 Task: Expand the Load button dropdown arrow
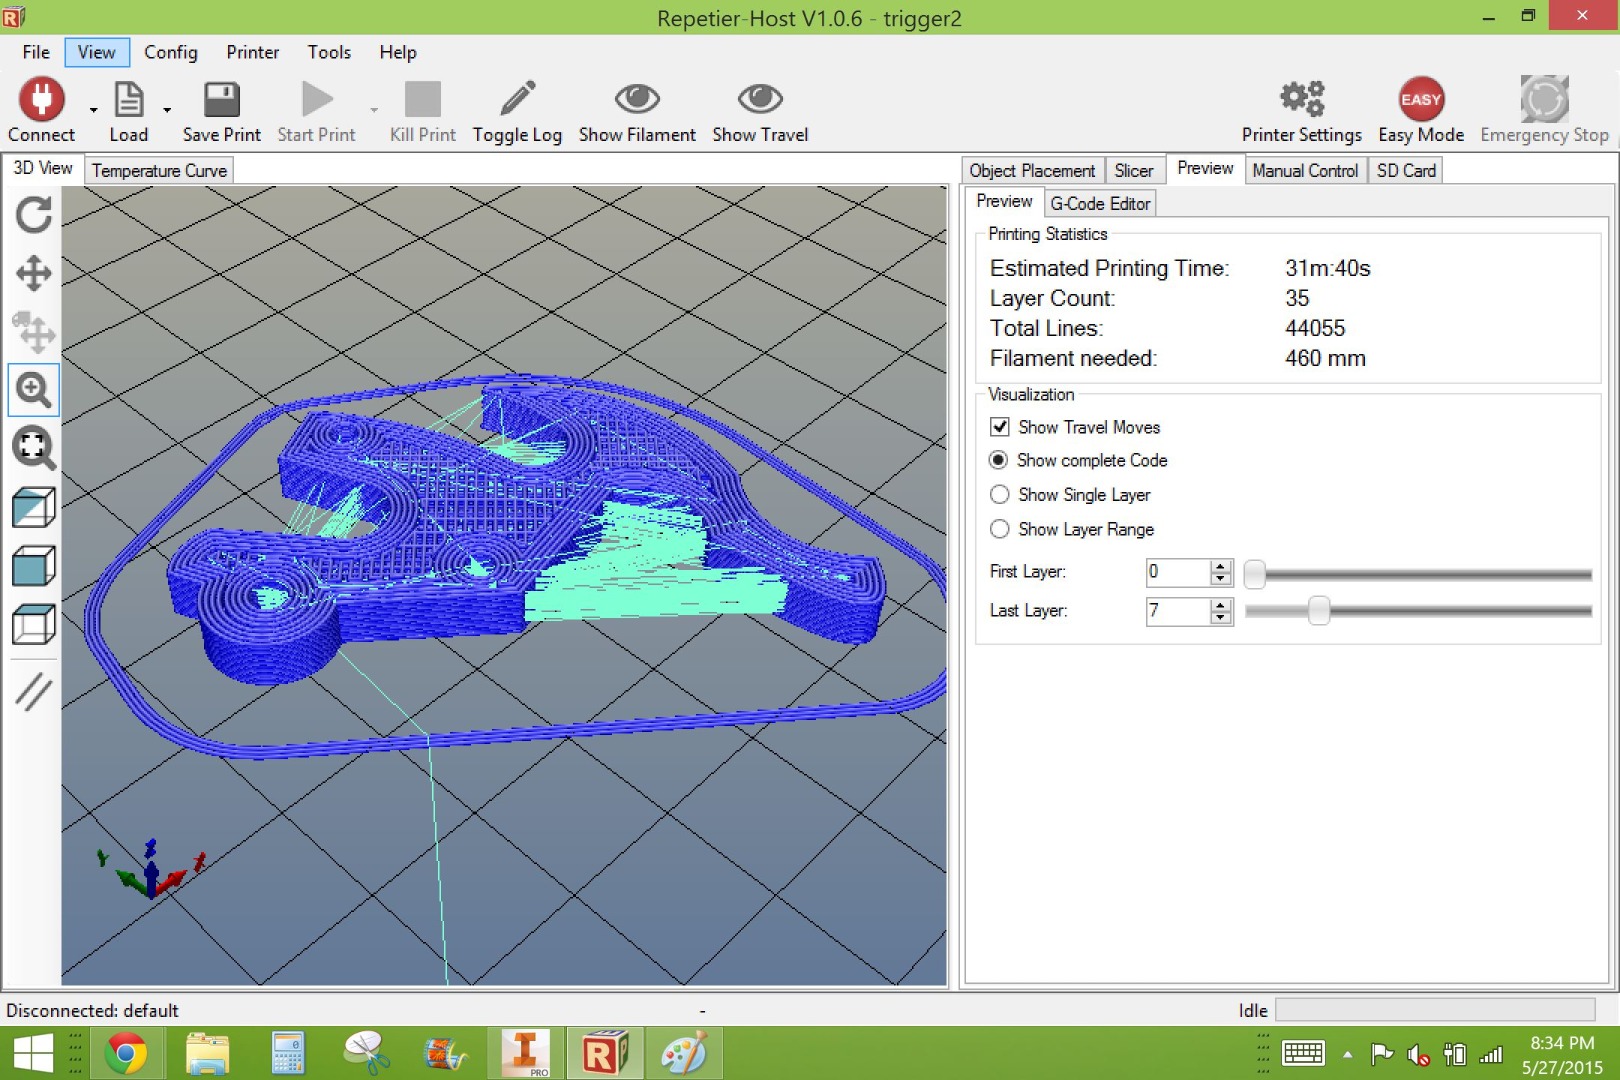tap(167, 110)
